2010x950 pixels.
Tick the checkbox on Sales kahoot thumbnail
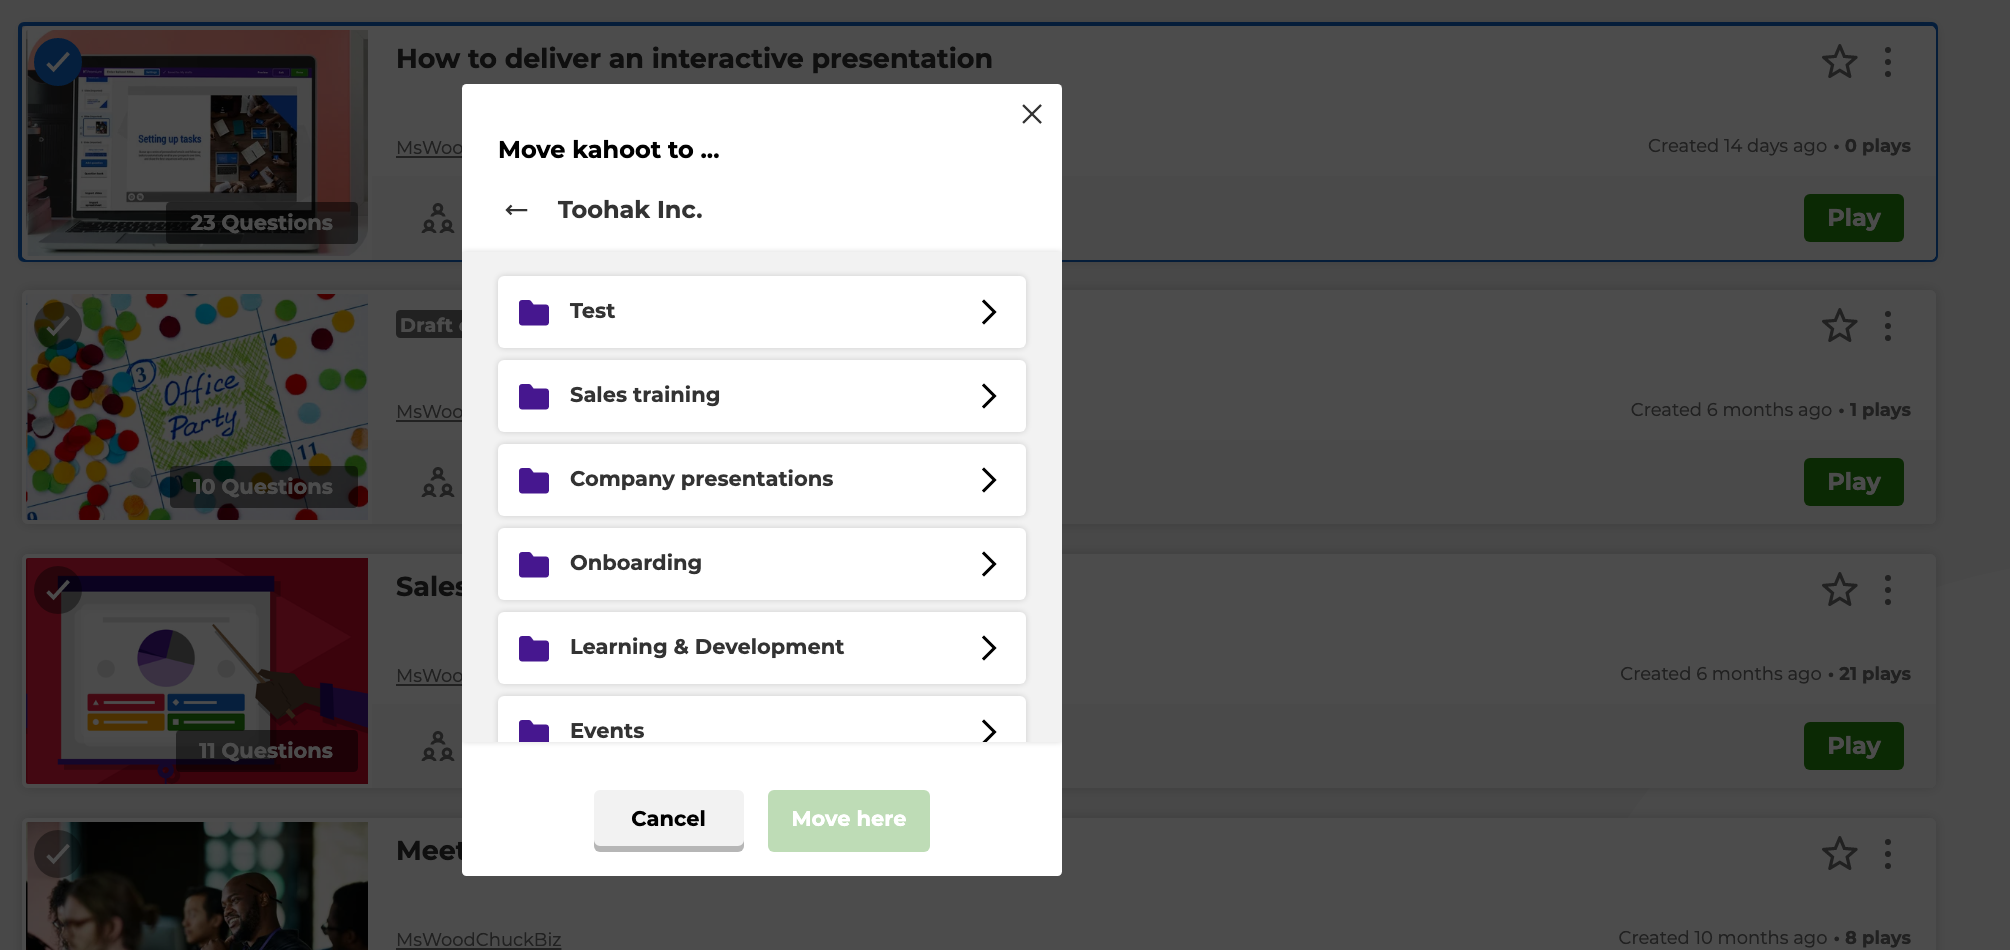pos(58,590)
